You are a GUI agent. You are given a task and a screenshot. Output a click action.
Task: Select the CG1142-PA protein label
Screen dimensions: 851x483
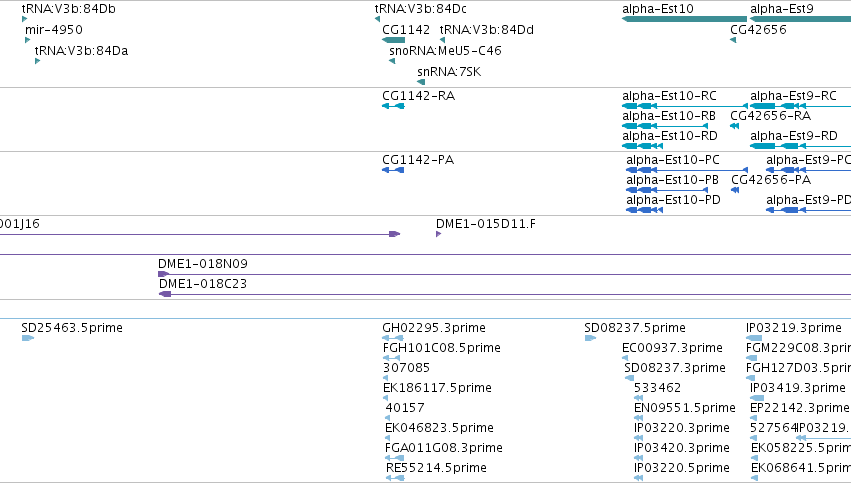418,160
